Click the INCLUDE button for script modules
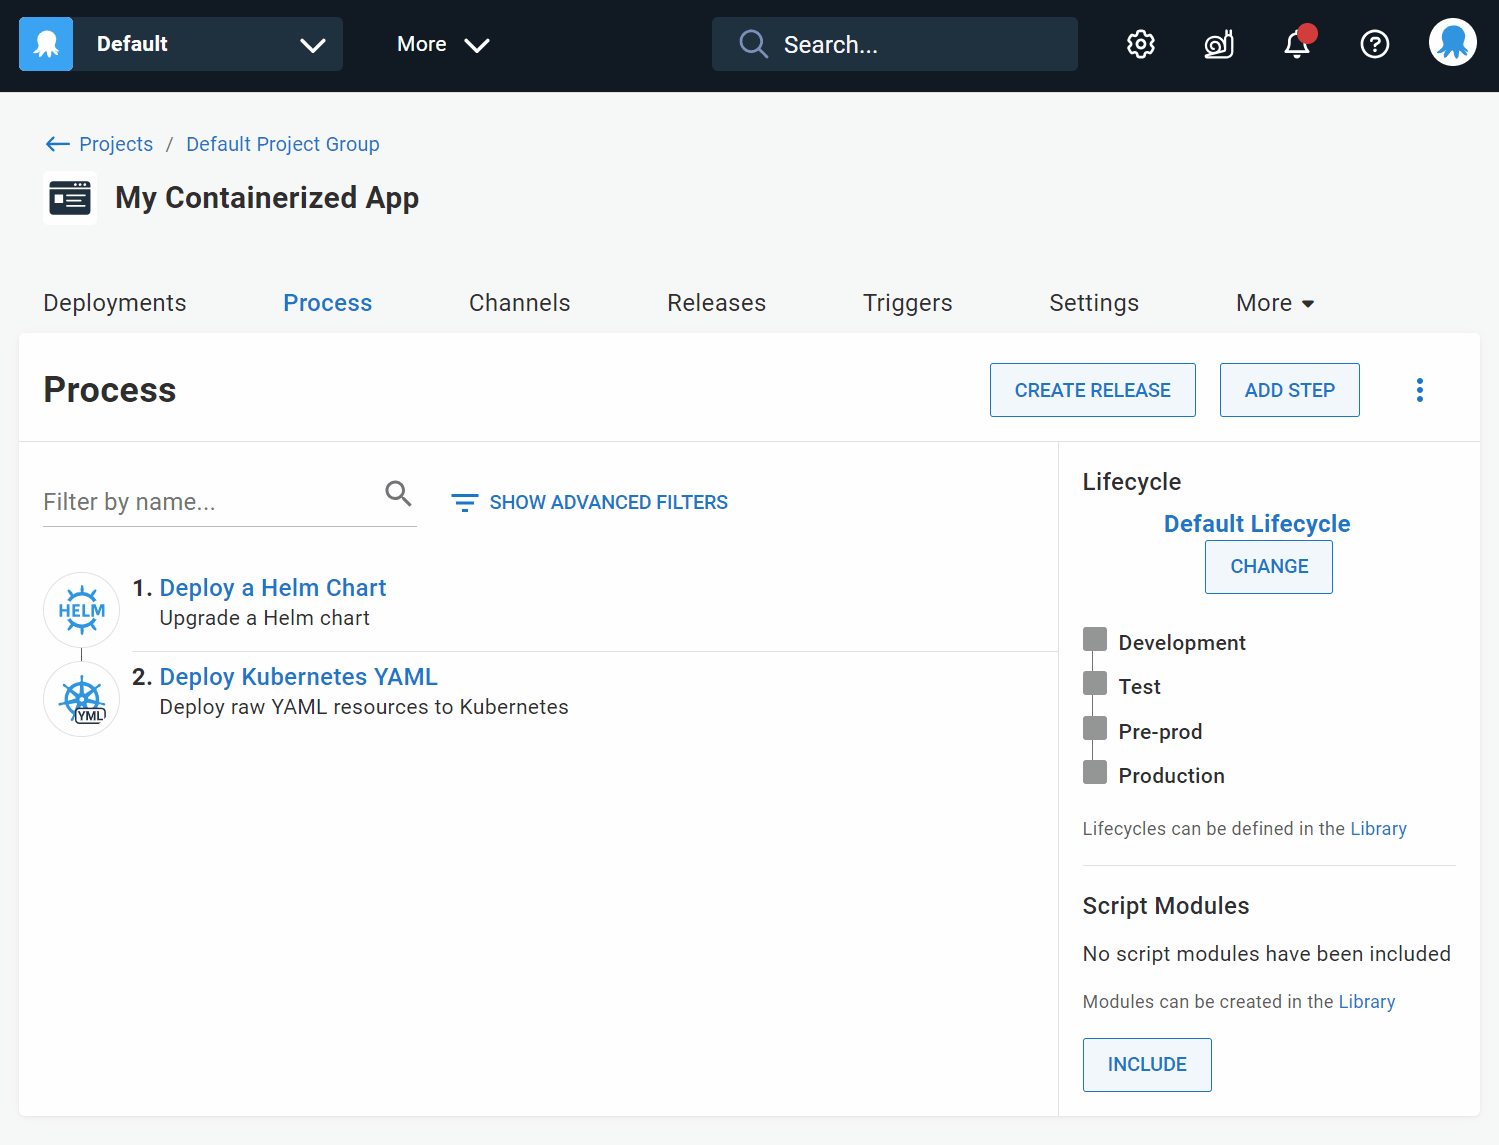The height and width of the screenshot is (1145, 1499). point(1146,1064)
